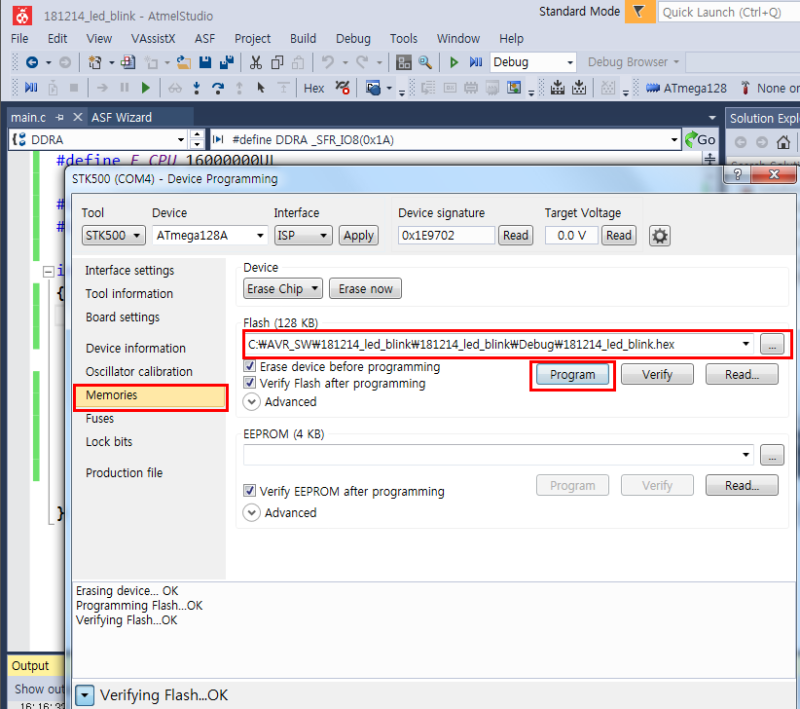The height and width of the screenshot is (709, 800).
Task: Click the Save All icon
Action: [226, 62]
